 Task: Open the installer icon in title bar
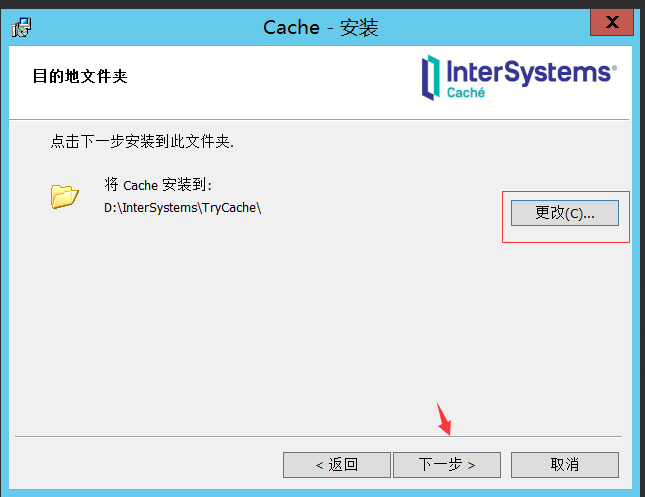21,27
